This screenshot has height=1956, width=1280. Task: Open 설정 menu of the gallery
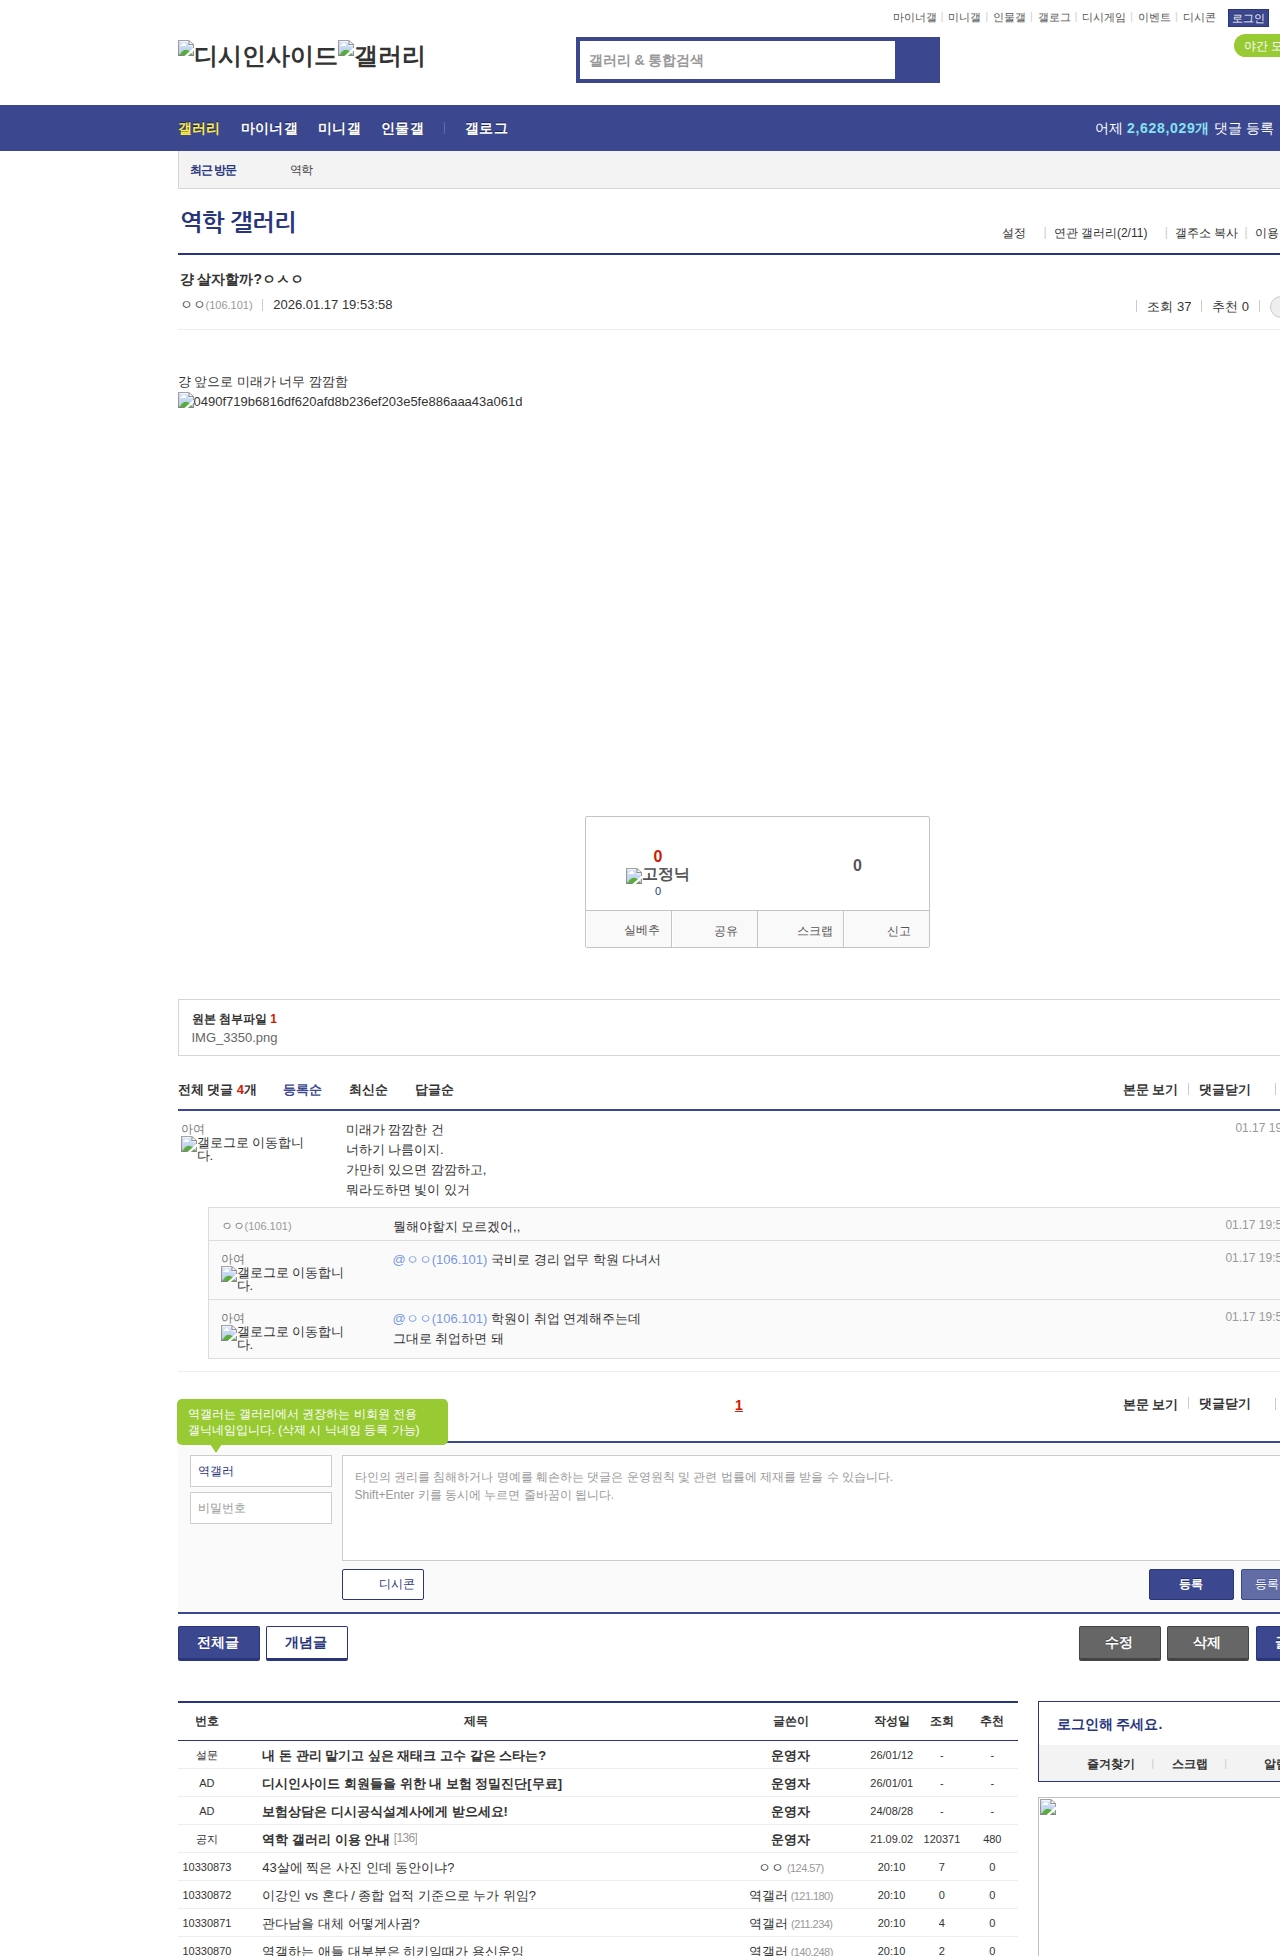coord(1014,233)
